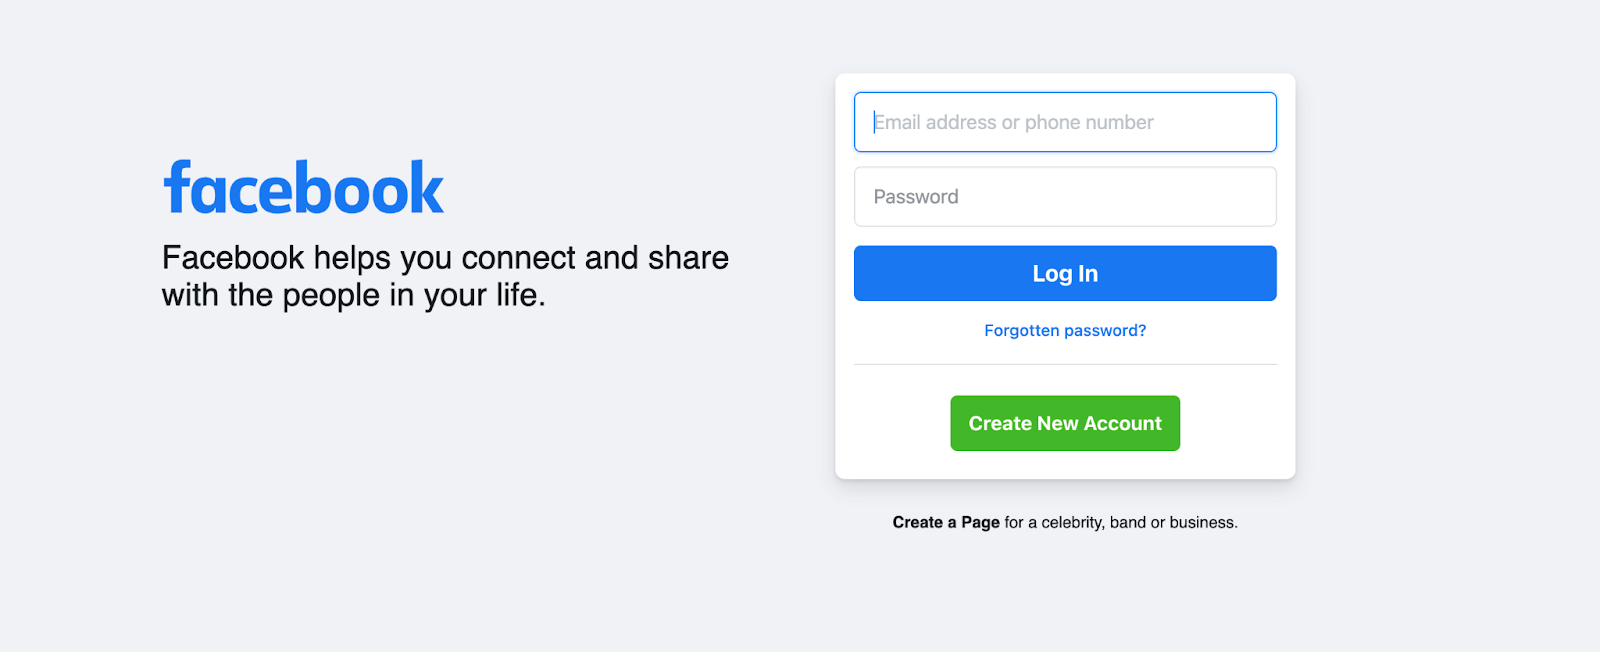The image size is (1600, 652).
Task: Click the divider line above Create New Account
Action: [1064, 364]
